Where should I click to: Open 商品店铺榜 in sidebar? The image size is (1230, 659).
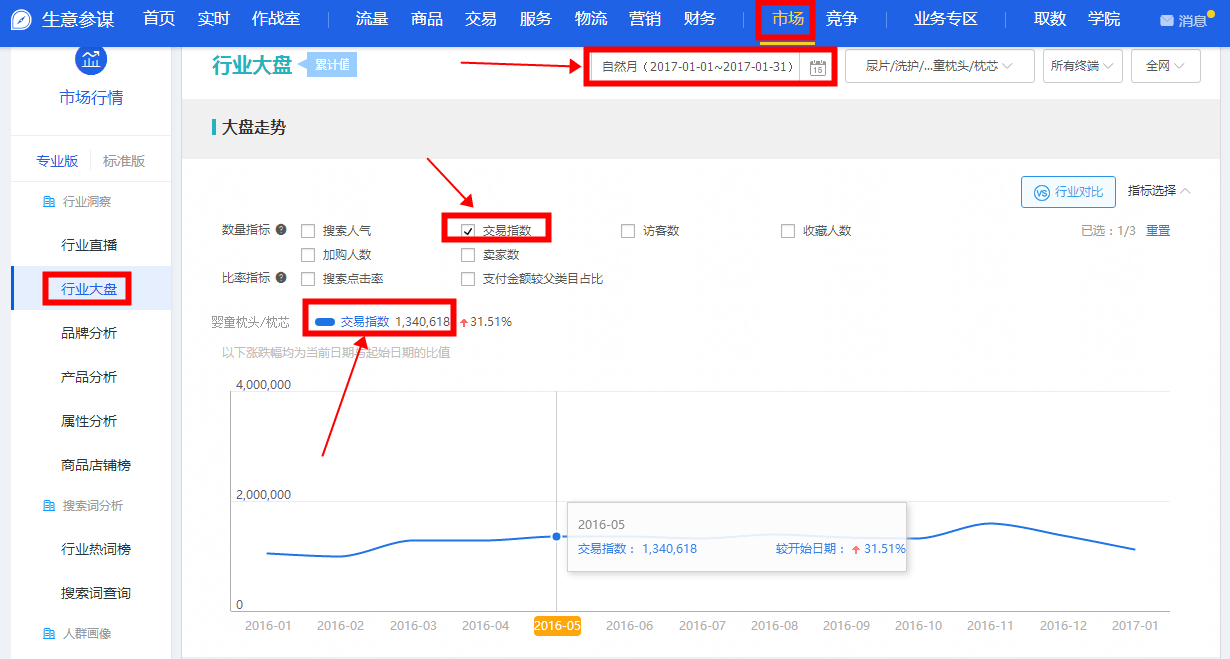coord(96,465)
